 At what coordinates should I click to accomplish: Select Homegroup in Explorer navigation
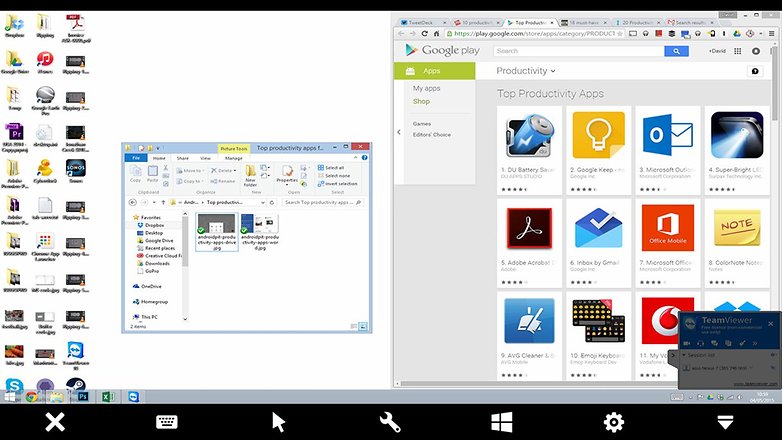pos(150,302)
